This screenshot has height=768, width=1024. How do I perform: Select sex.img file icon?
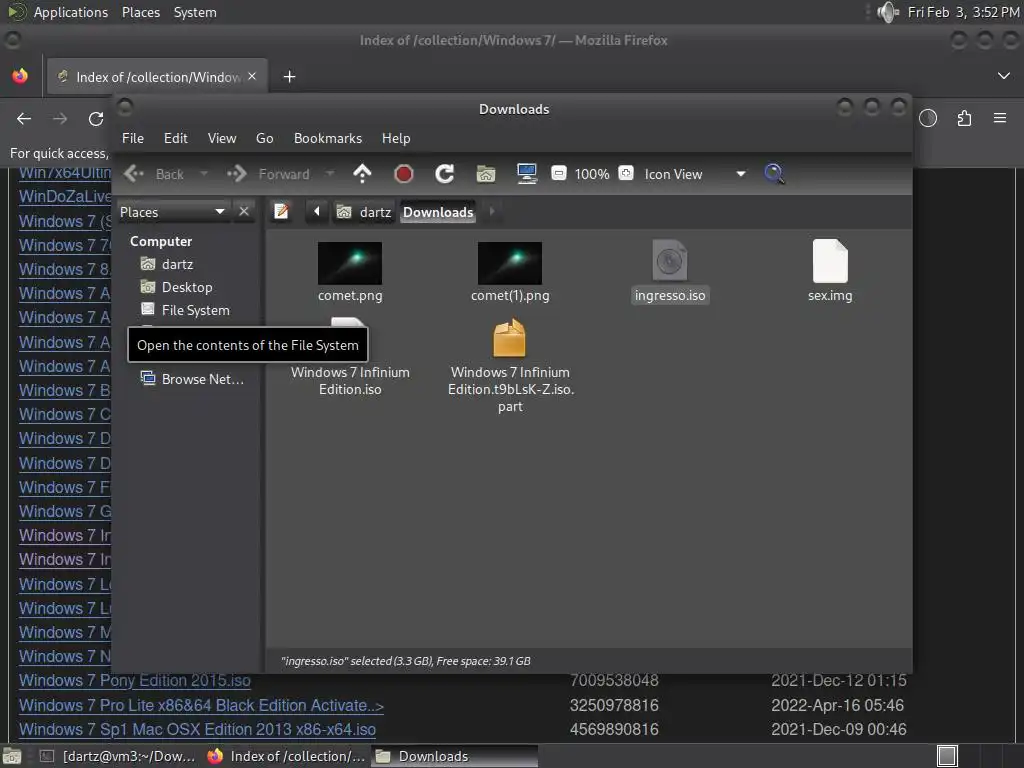(830, 261)
